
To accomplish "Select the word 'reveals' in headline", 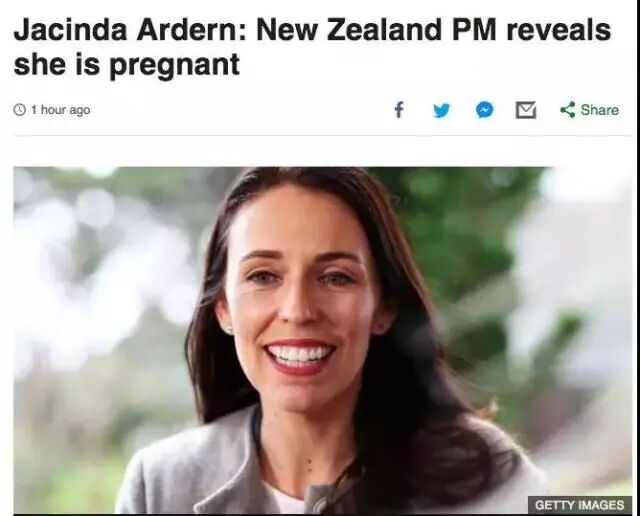I will coord(558,31).
